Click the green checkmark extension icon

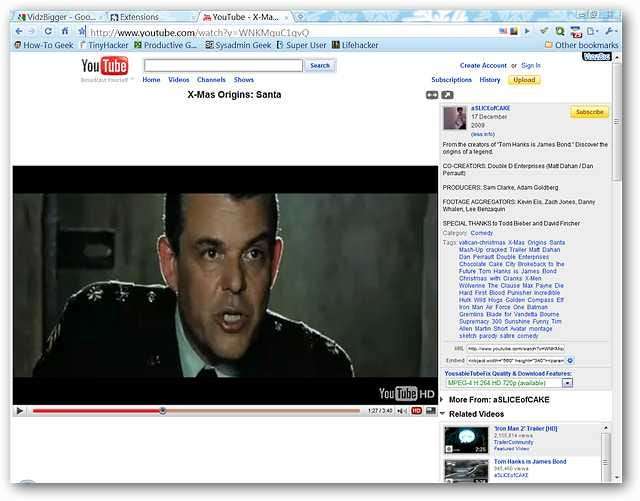[x=544, y=31]
